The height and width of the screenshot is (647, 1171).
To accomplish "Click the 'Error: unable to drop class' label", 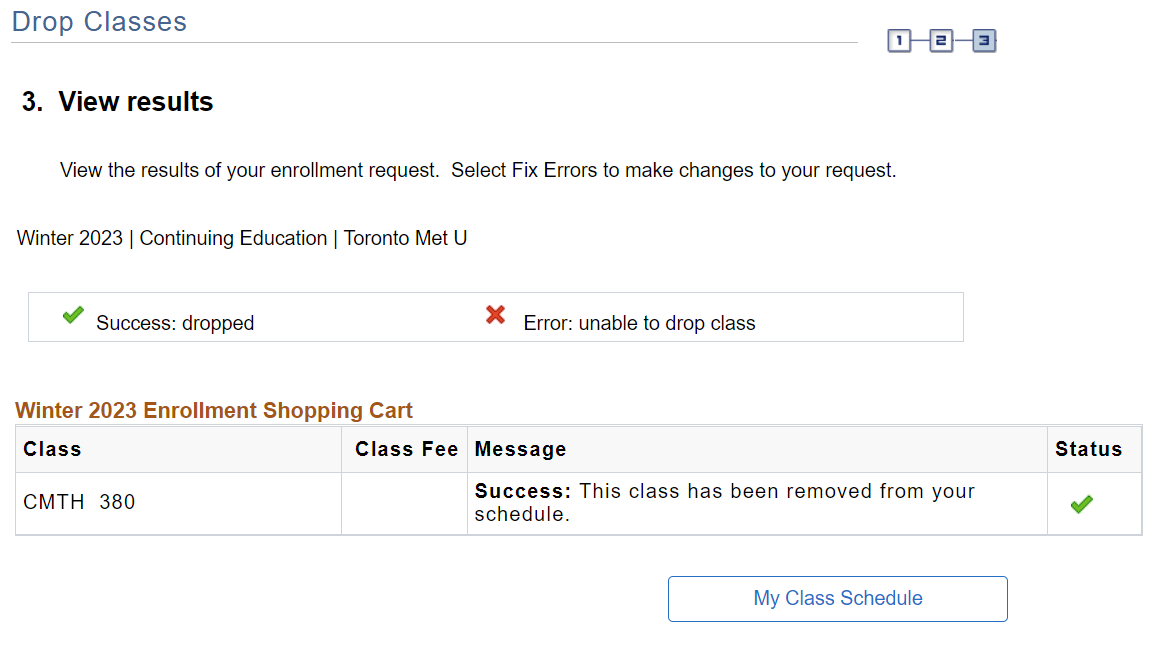I will [x=639, y=323].
